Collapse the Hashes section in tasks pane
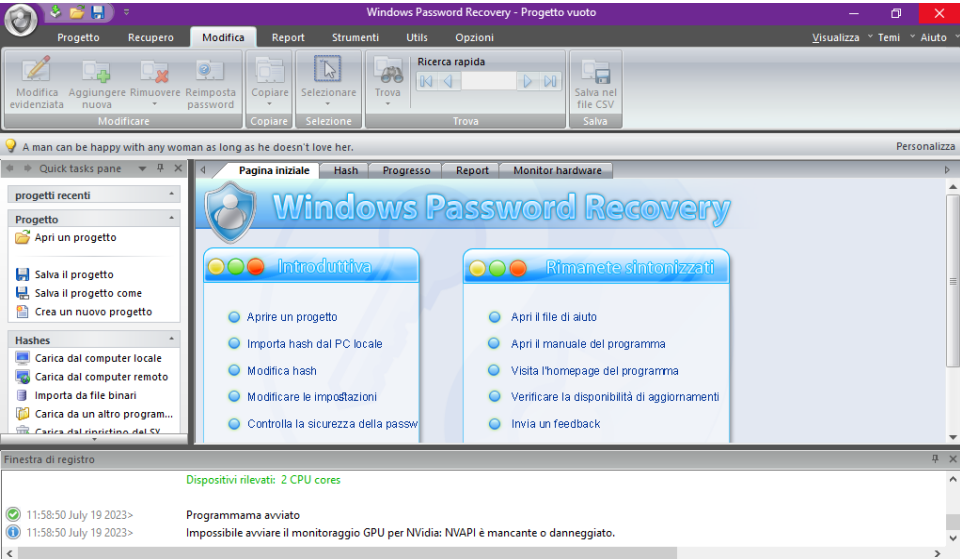 point(171,339)
